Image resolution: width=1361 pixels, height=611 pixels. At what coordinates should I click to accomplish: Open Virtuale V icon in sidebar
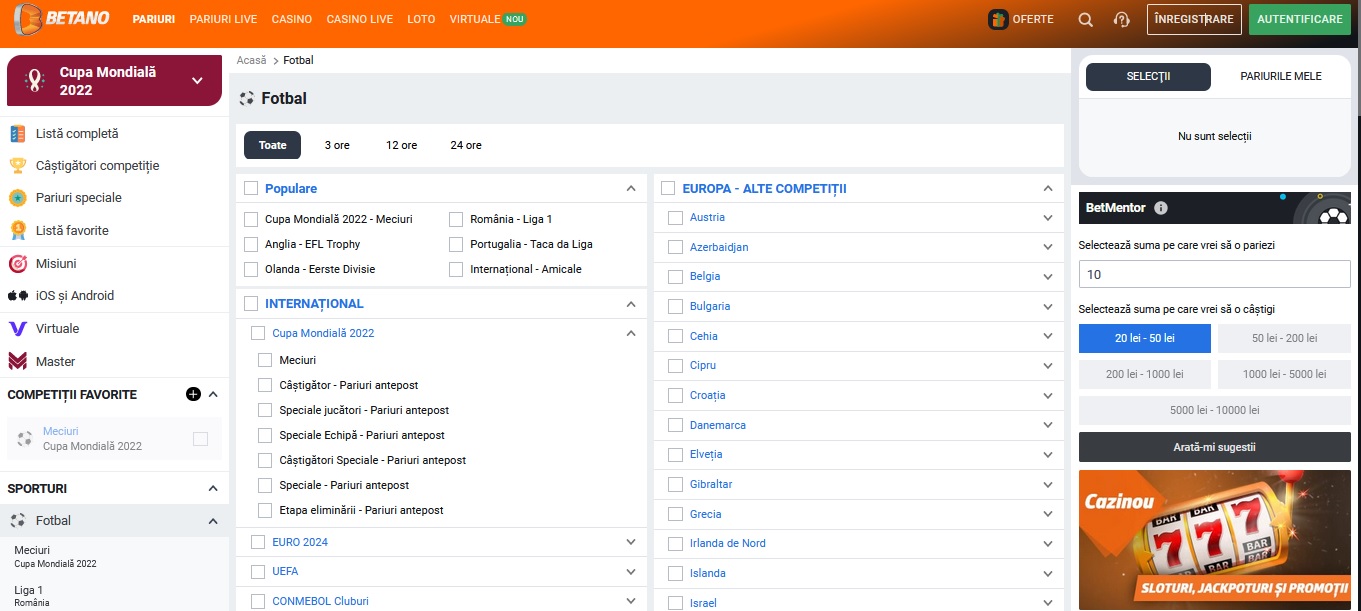click(x=17, y=328)
